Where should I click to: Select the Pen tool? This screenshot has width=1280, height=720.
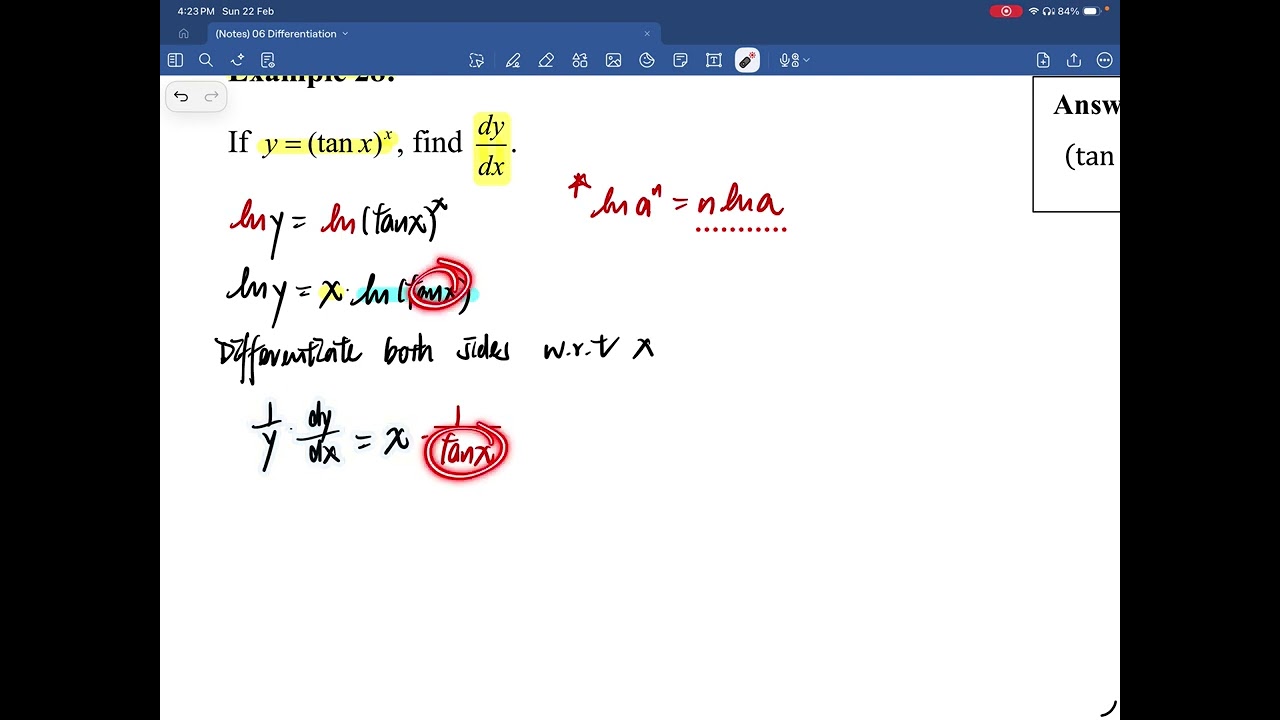[513, 60]
